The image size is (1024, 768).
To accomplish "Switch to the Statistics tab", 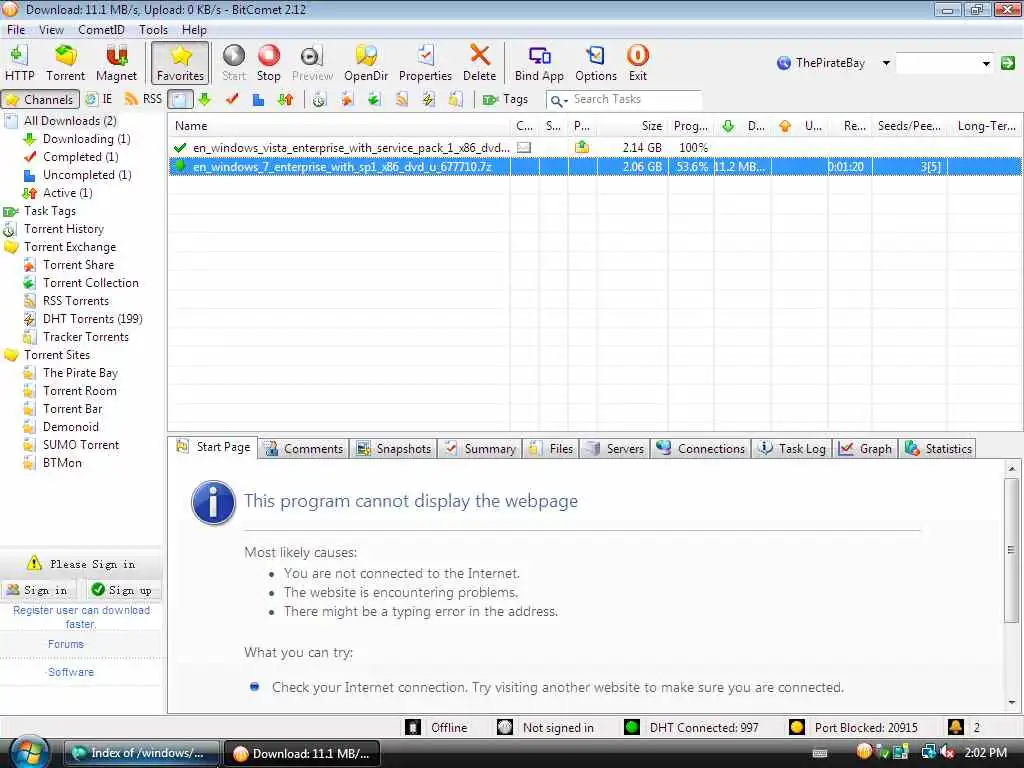I will pos(938,449).
